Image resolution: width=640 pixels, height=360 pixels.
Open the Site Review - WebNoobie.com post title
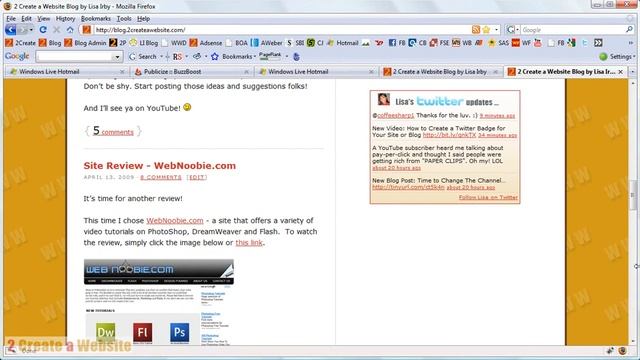(x=160, y=166)
